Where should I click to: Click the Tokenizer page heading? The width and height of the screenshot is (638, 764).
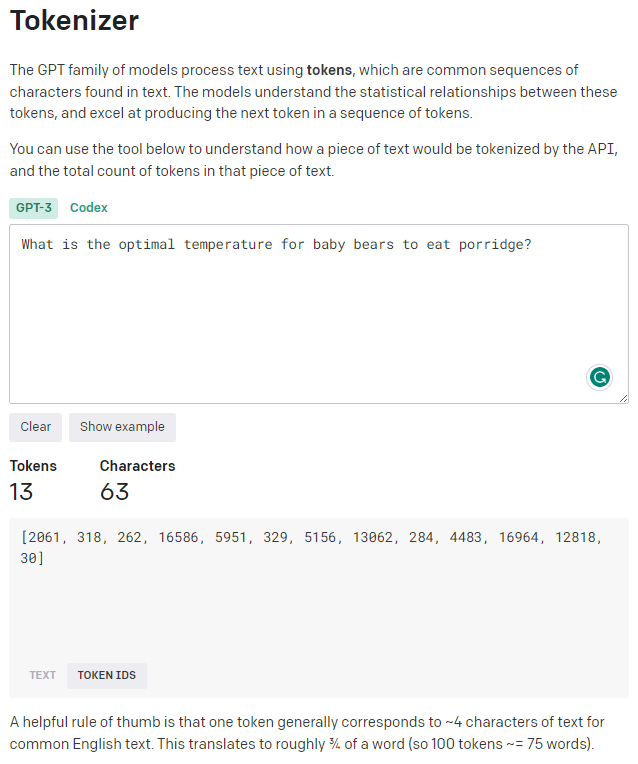75,19
